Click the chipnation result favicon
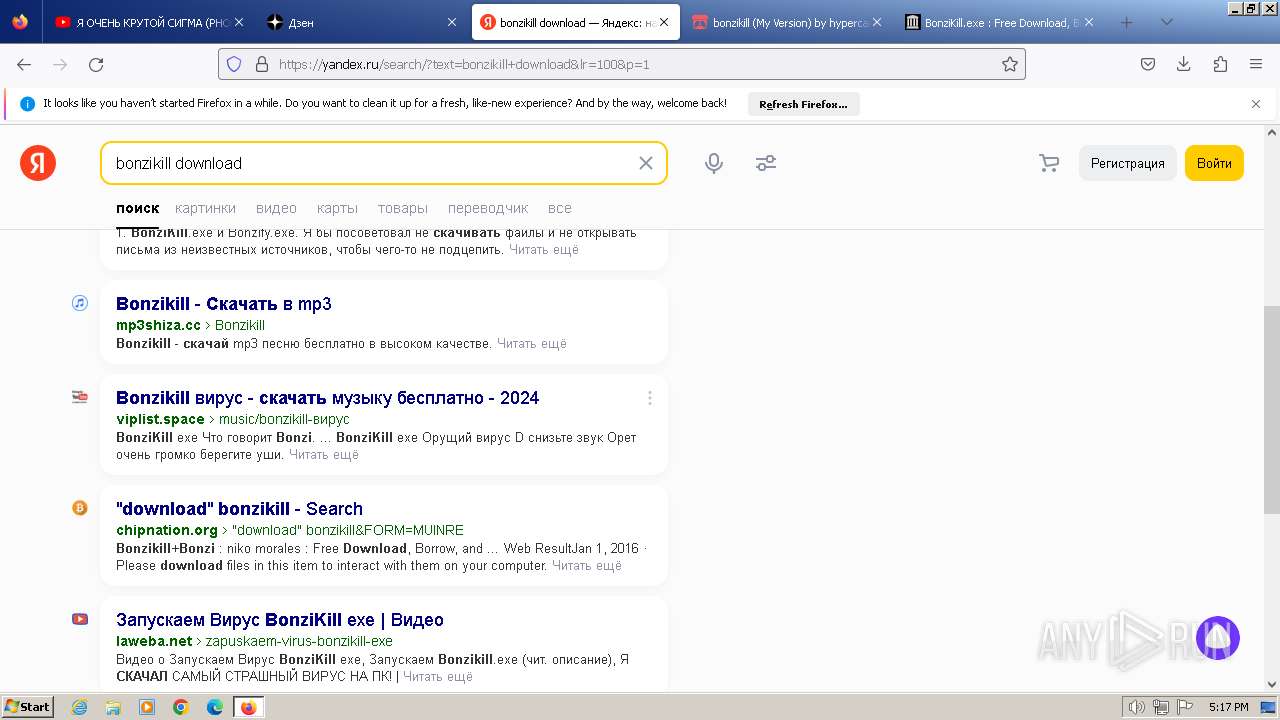This screenshot has height=720, width=1280. pyautogui.click(x=80, y=508)
